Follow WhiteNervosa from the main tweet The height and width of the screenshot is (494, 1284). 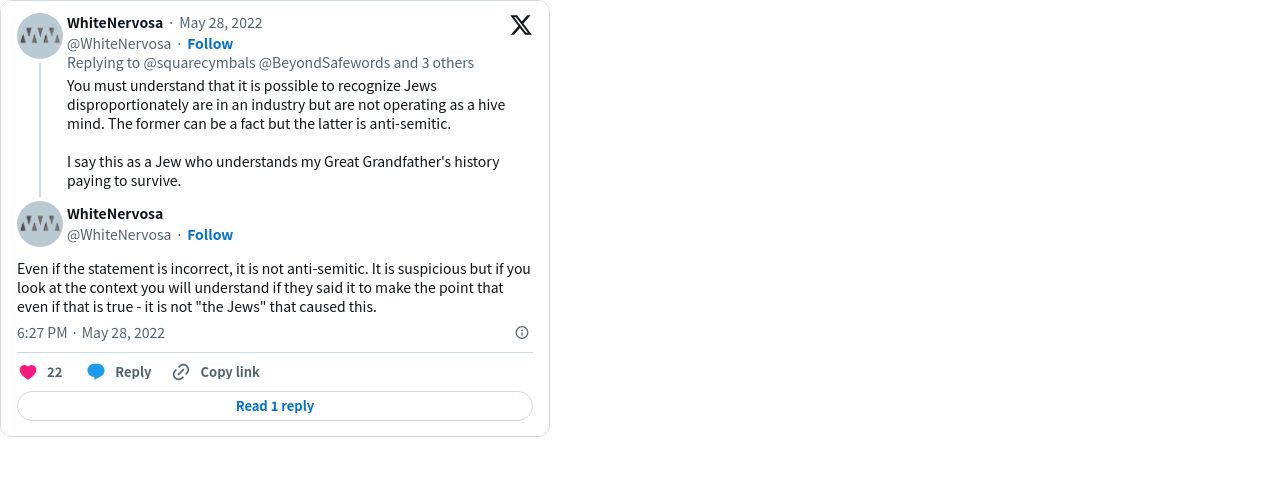[210, 235]
